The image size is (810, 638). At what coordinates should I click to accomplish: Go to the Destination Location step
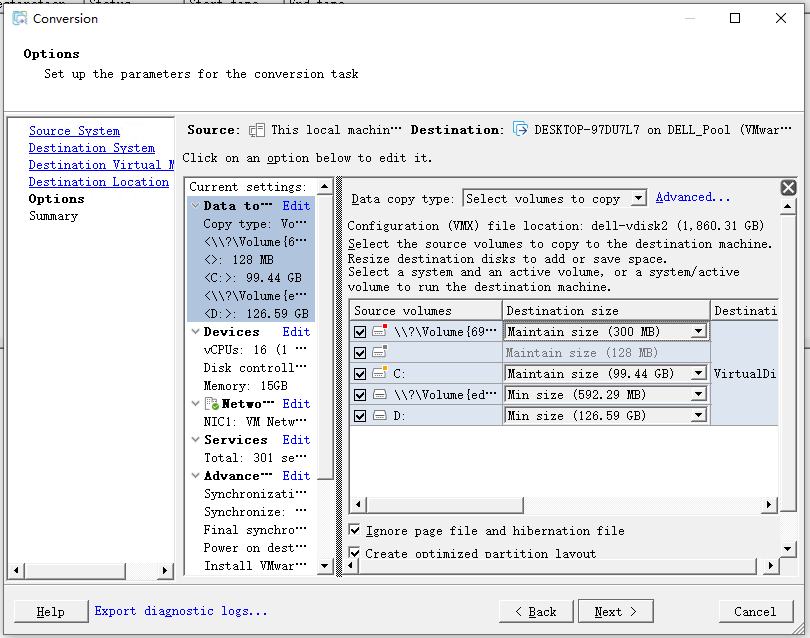point(99,182)
